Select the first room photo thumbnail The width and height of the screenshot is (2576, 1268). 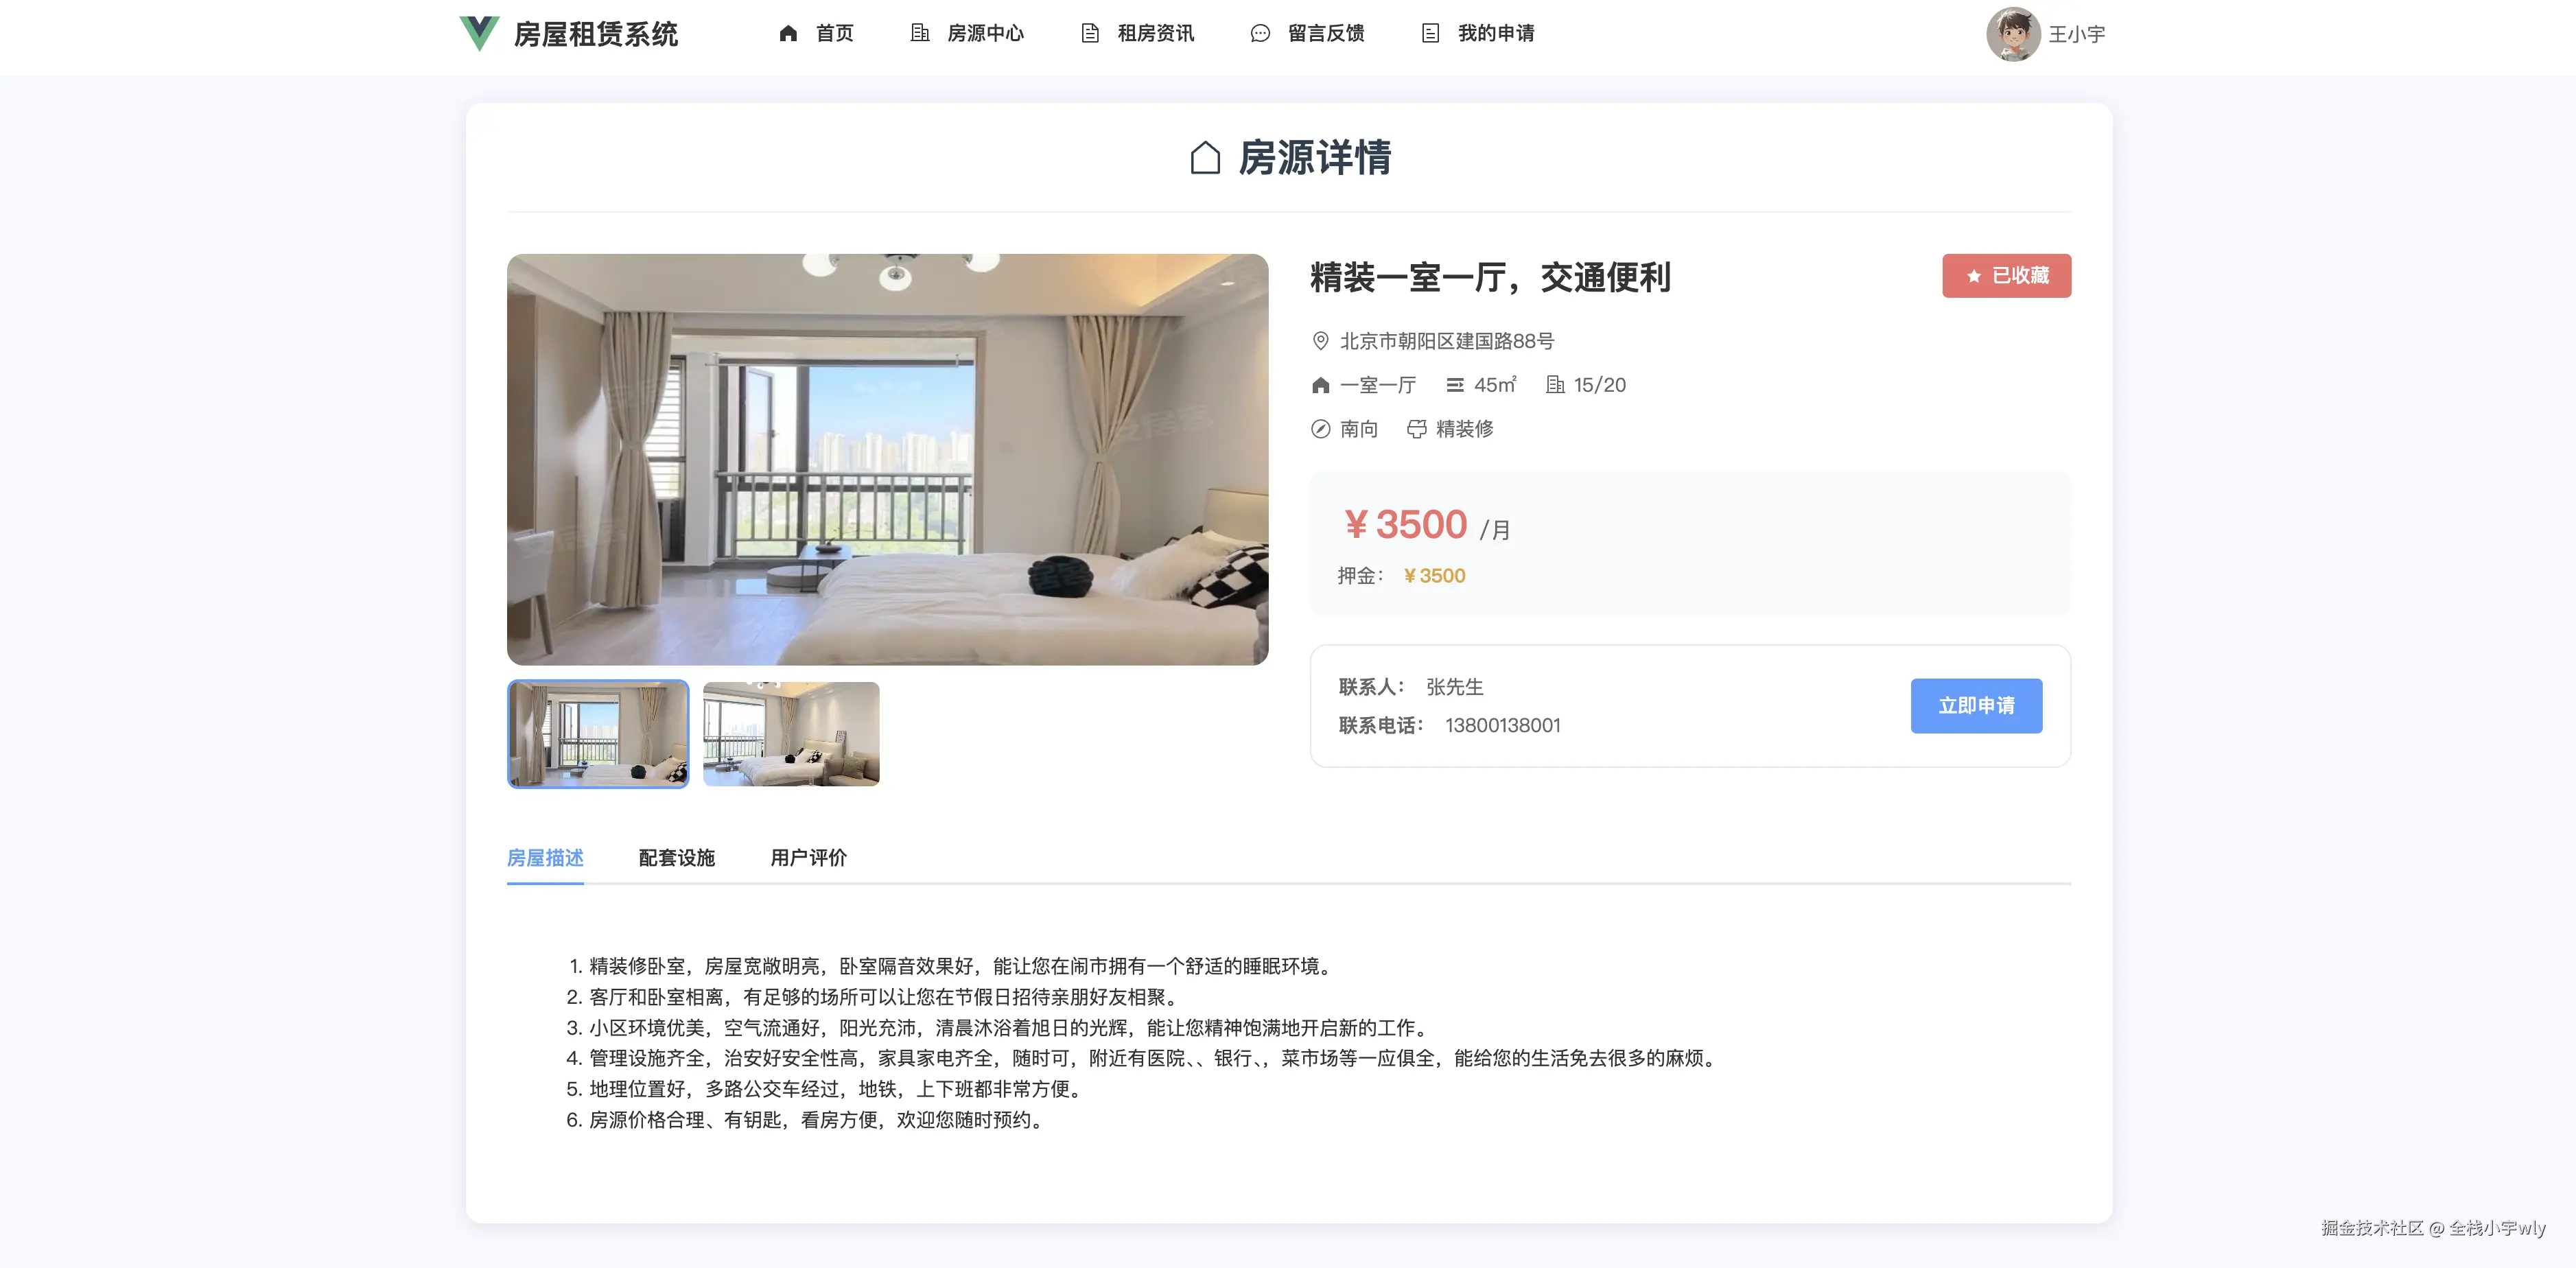point(598,734)
